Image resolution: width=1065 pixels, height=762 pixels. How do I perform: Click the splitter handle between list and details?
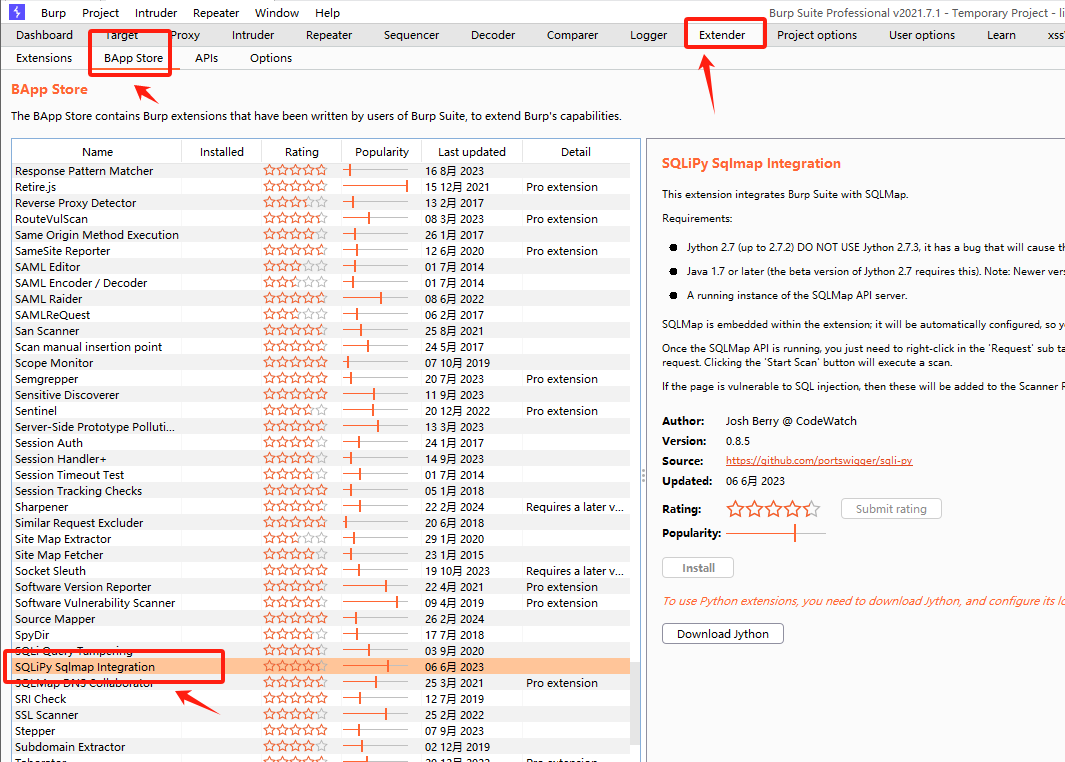(643, 475)
